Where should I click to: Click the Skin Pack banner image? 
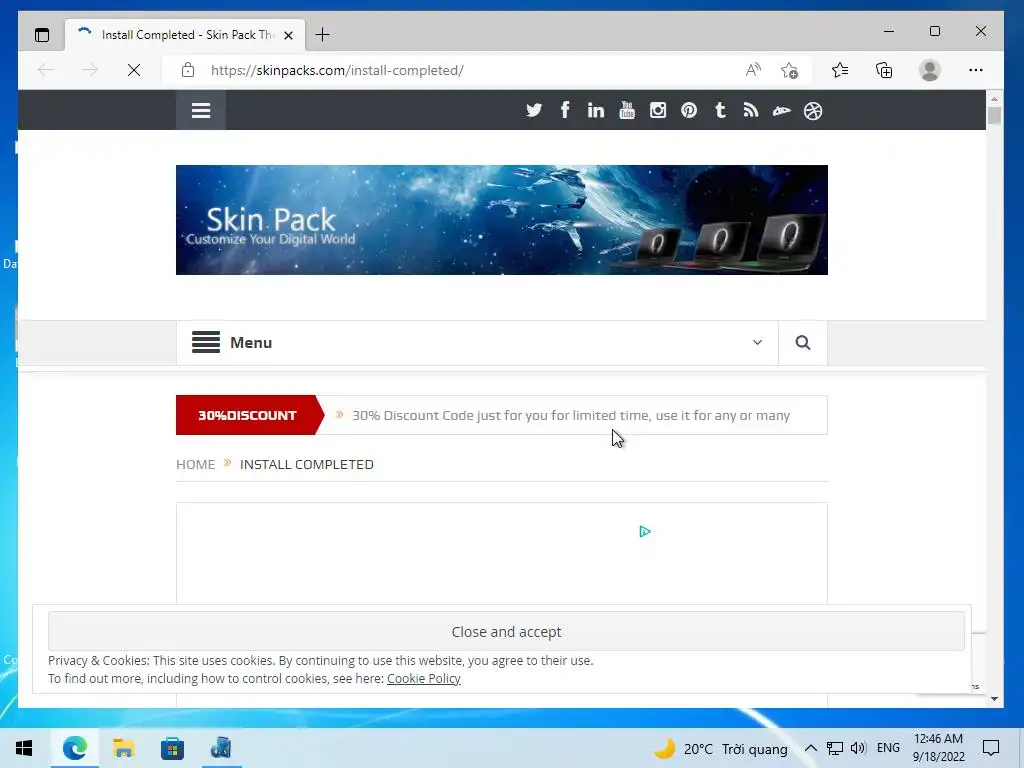[x=502, y=219]
